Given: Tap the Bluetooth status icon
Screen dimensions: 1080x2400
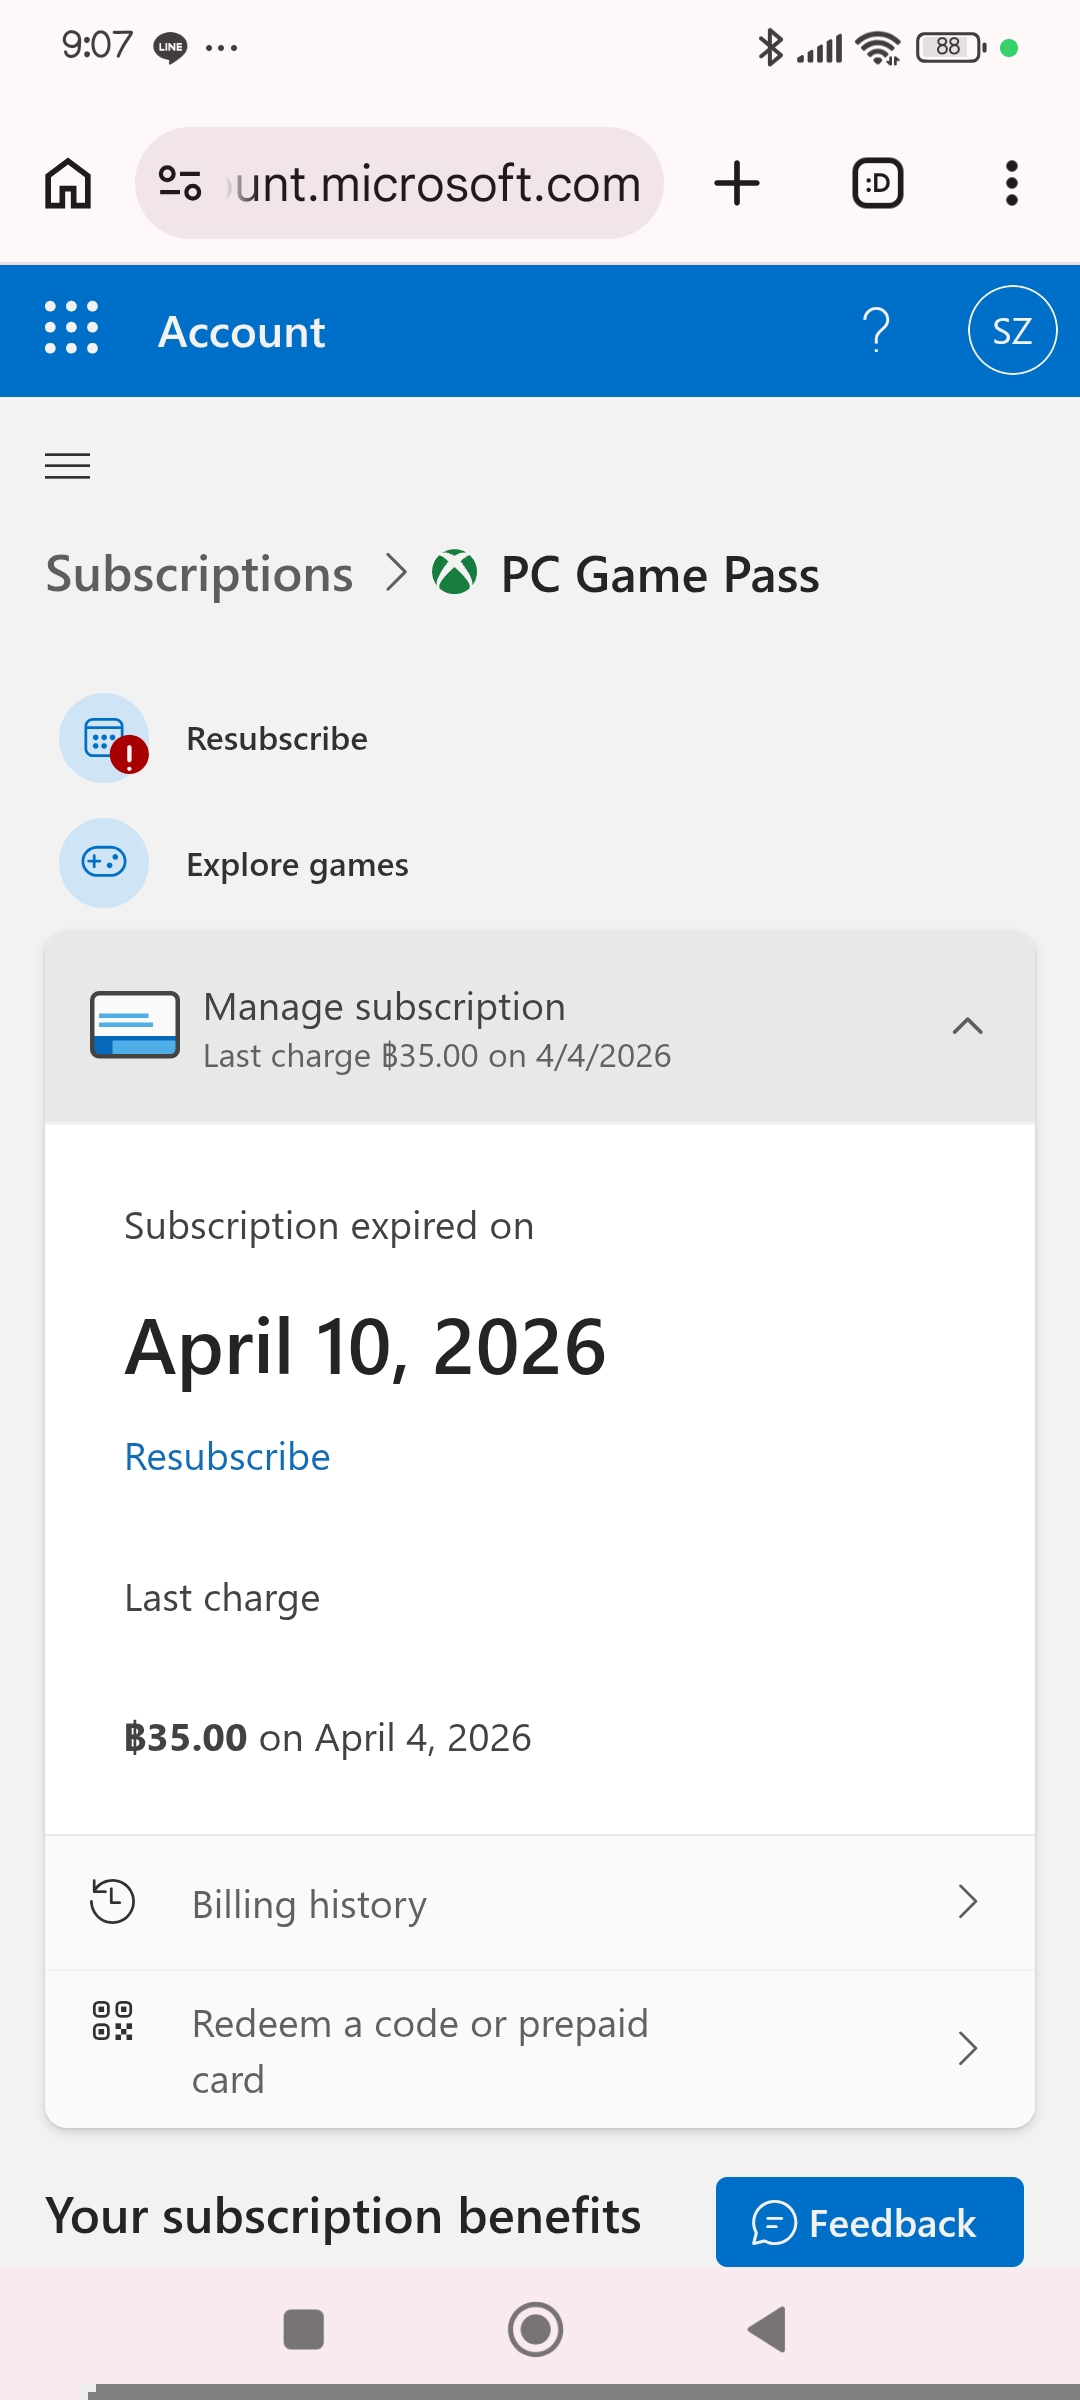Looking at the screenshot, I should [770, 47].
